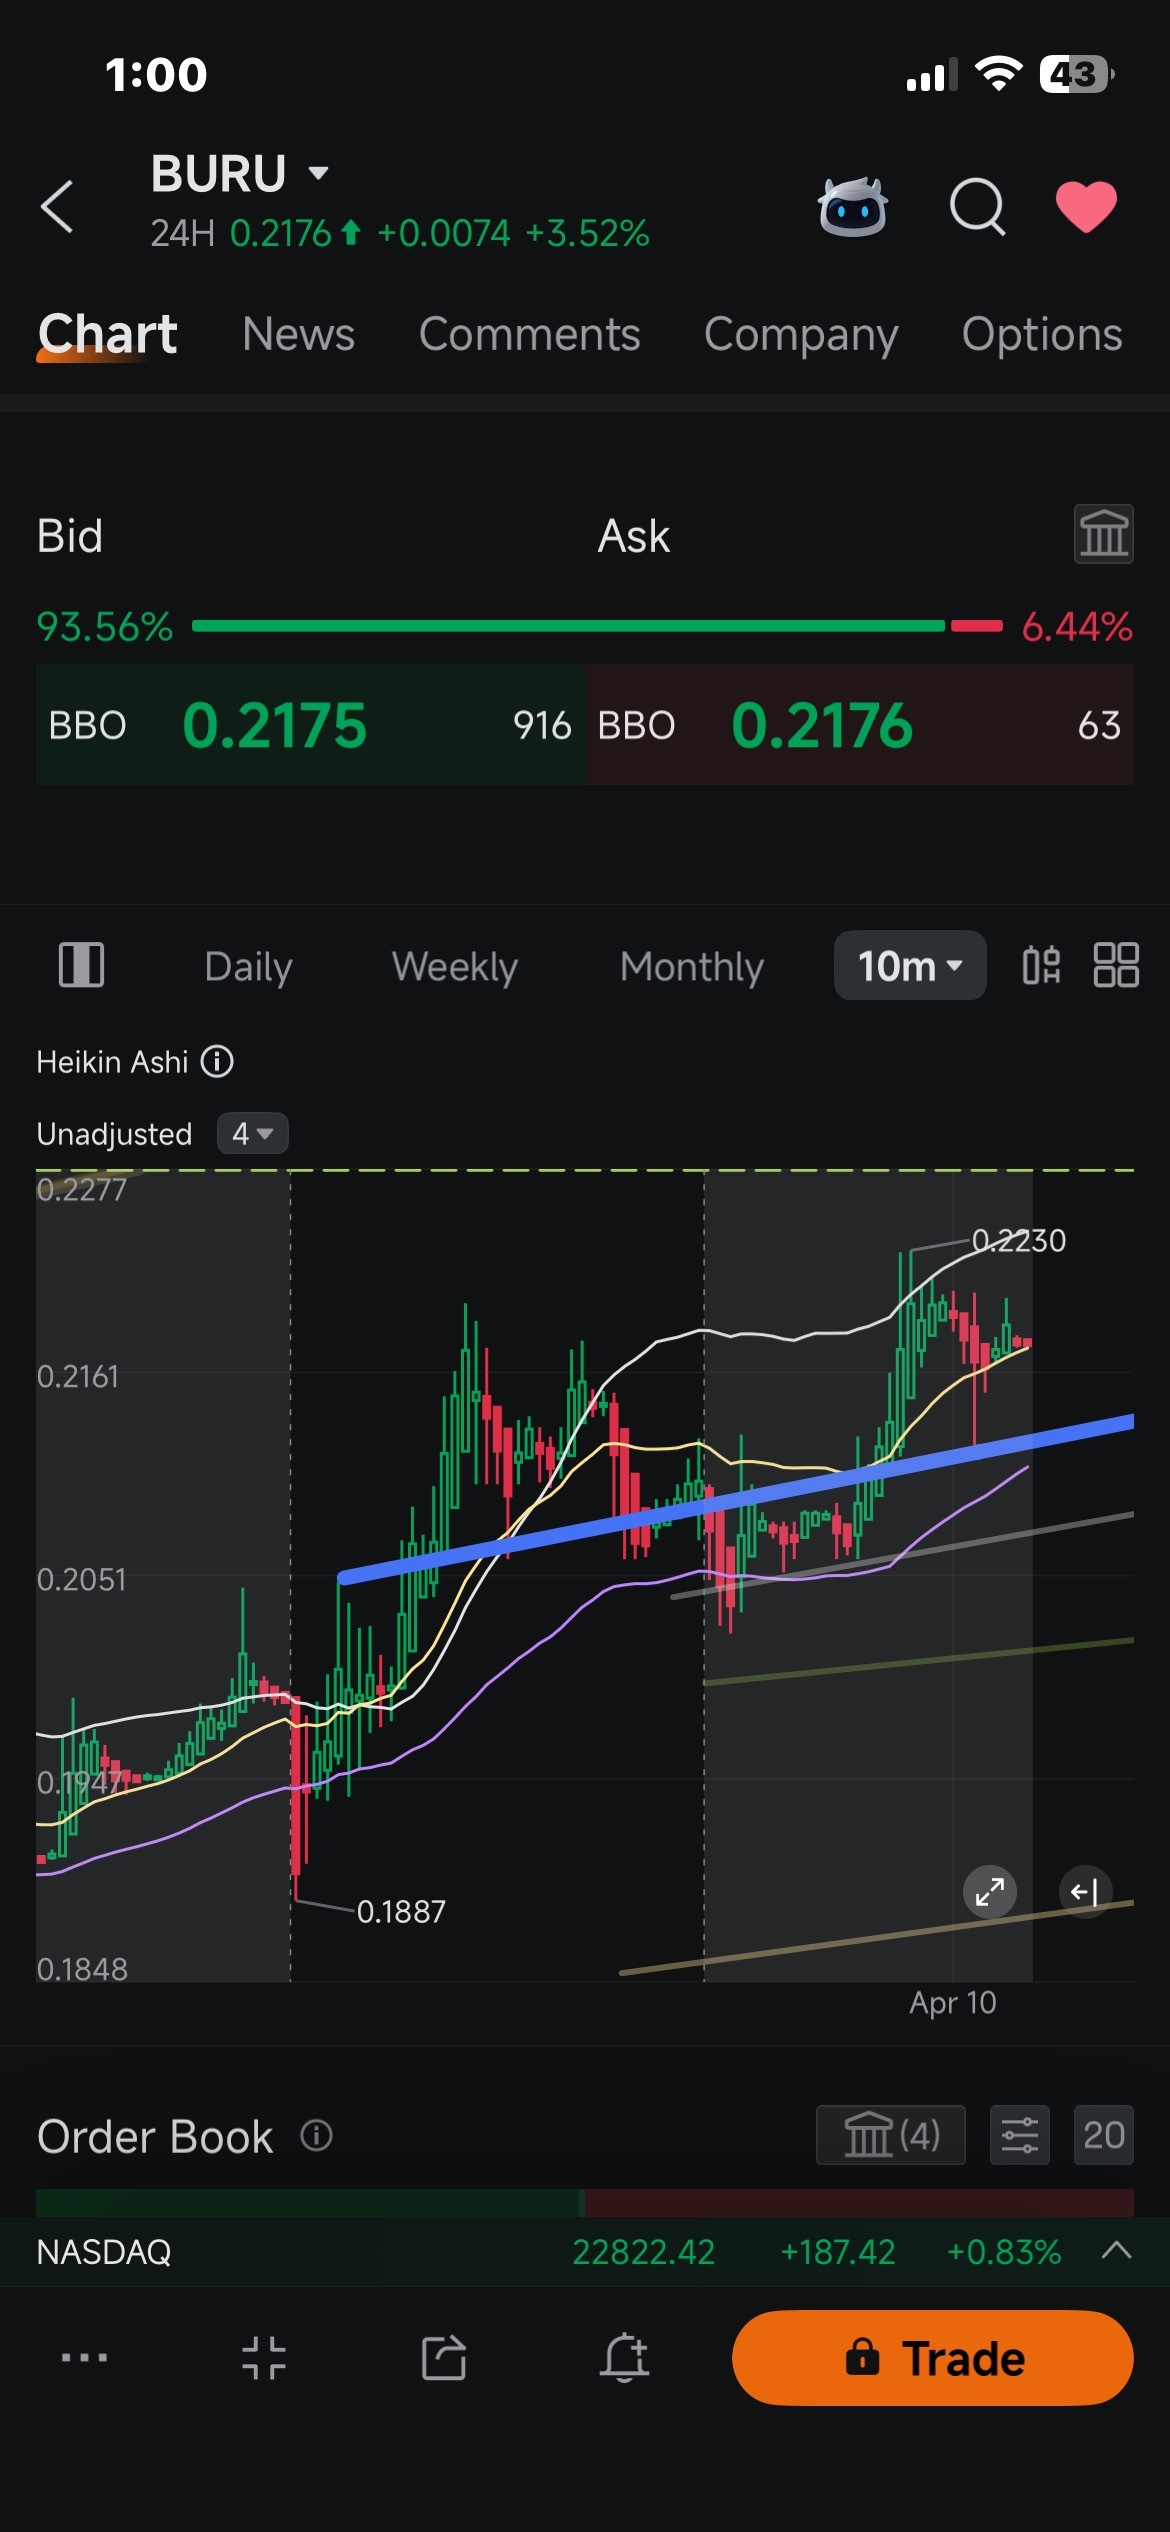
Task: Select the blue trend line on chart
Action: [736, 1499]
